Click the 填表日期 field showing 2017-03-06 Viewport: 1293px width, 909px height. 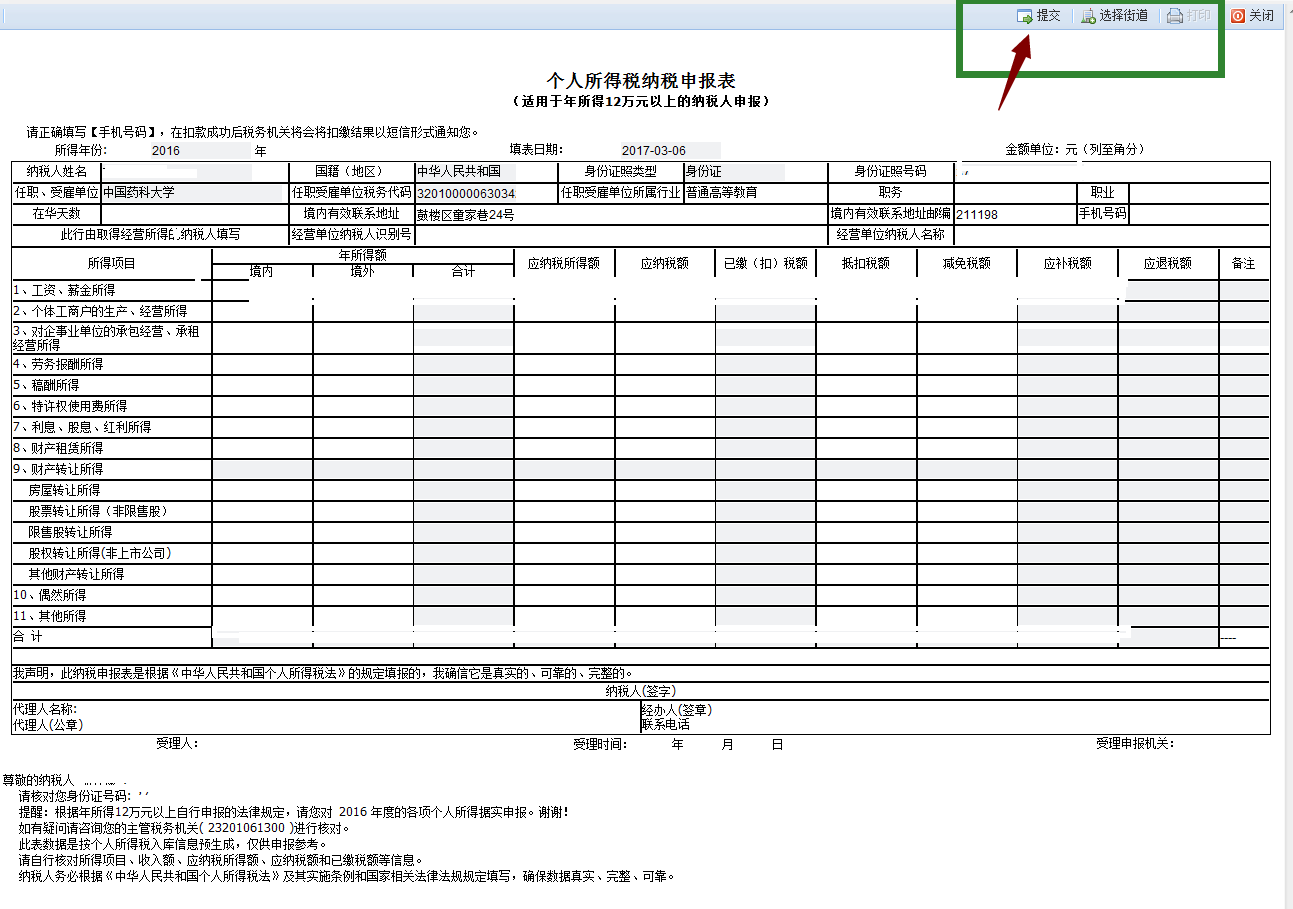click(669, 151)
